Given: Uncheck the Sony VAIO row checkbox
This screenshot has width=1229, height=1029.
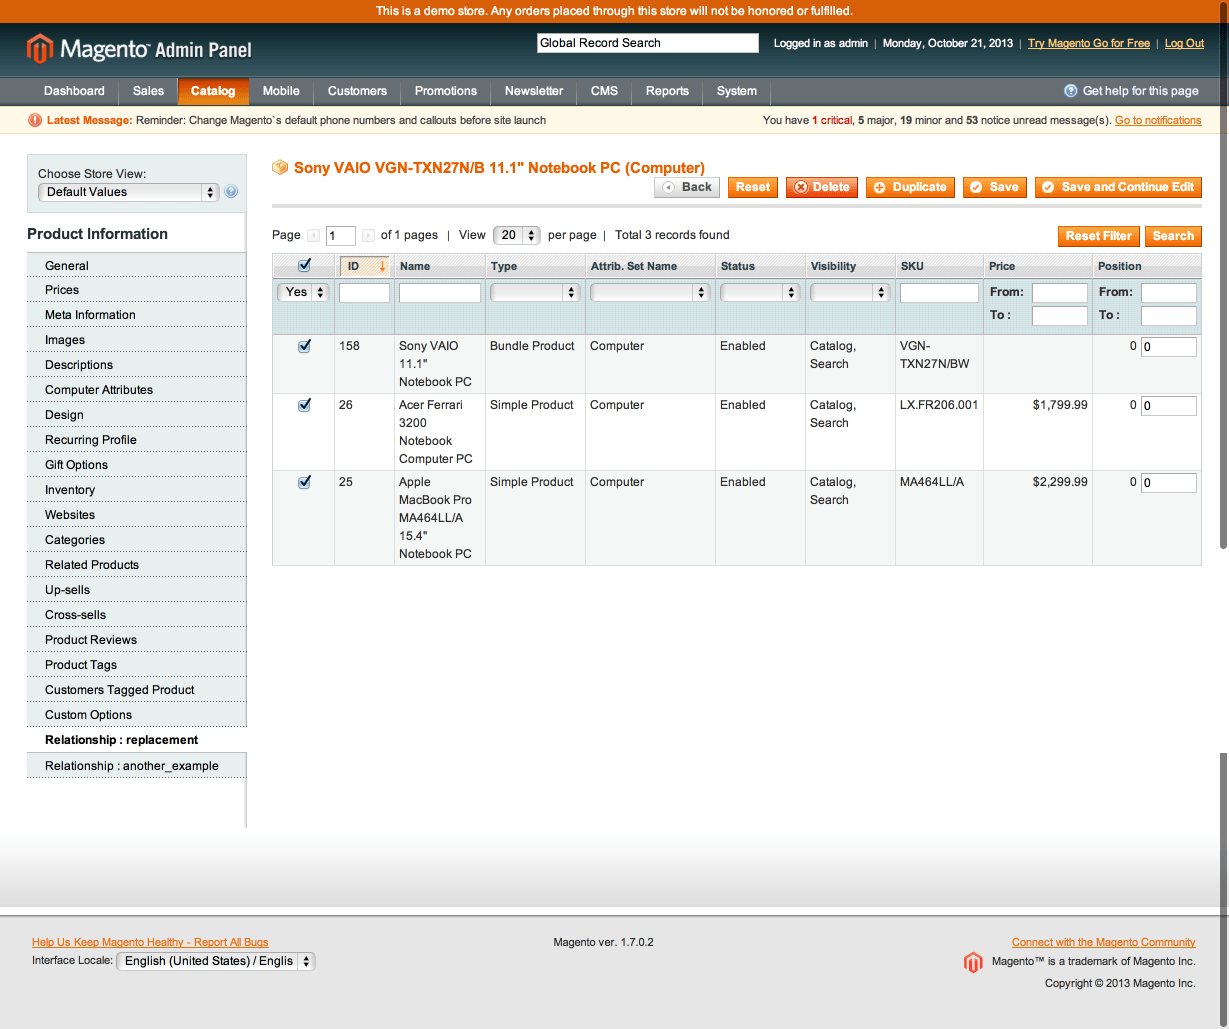Looking at the screenshot, I should 305,346.
